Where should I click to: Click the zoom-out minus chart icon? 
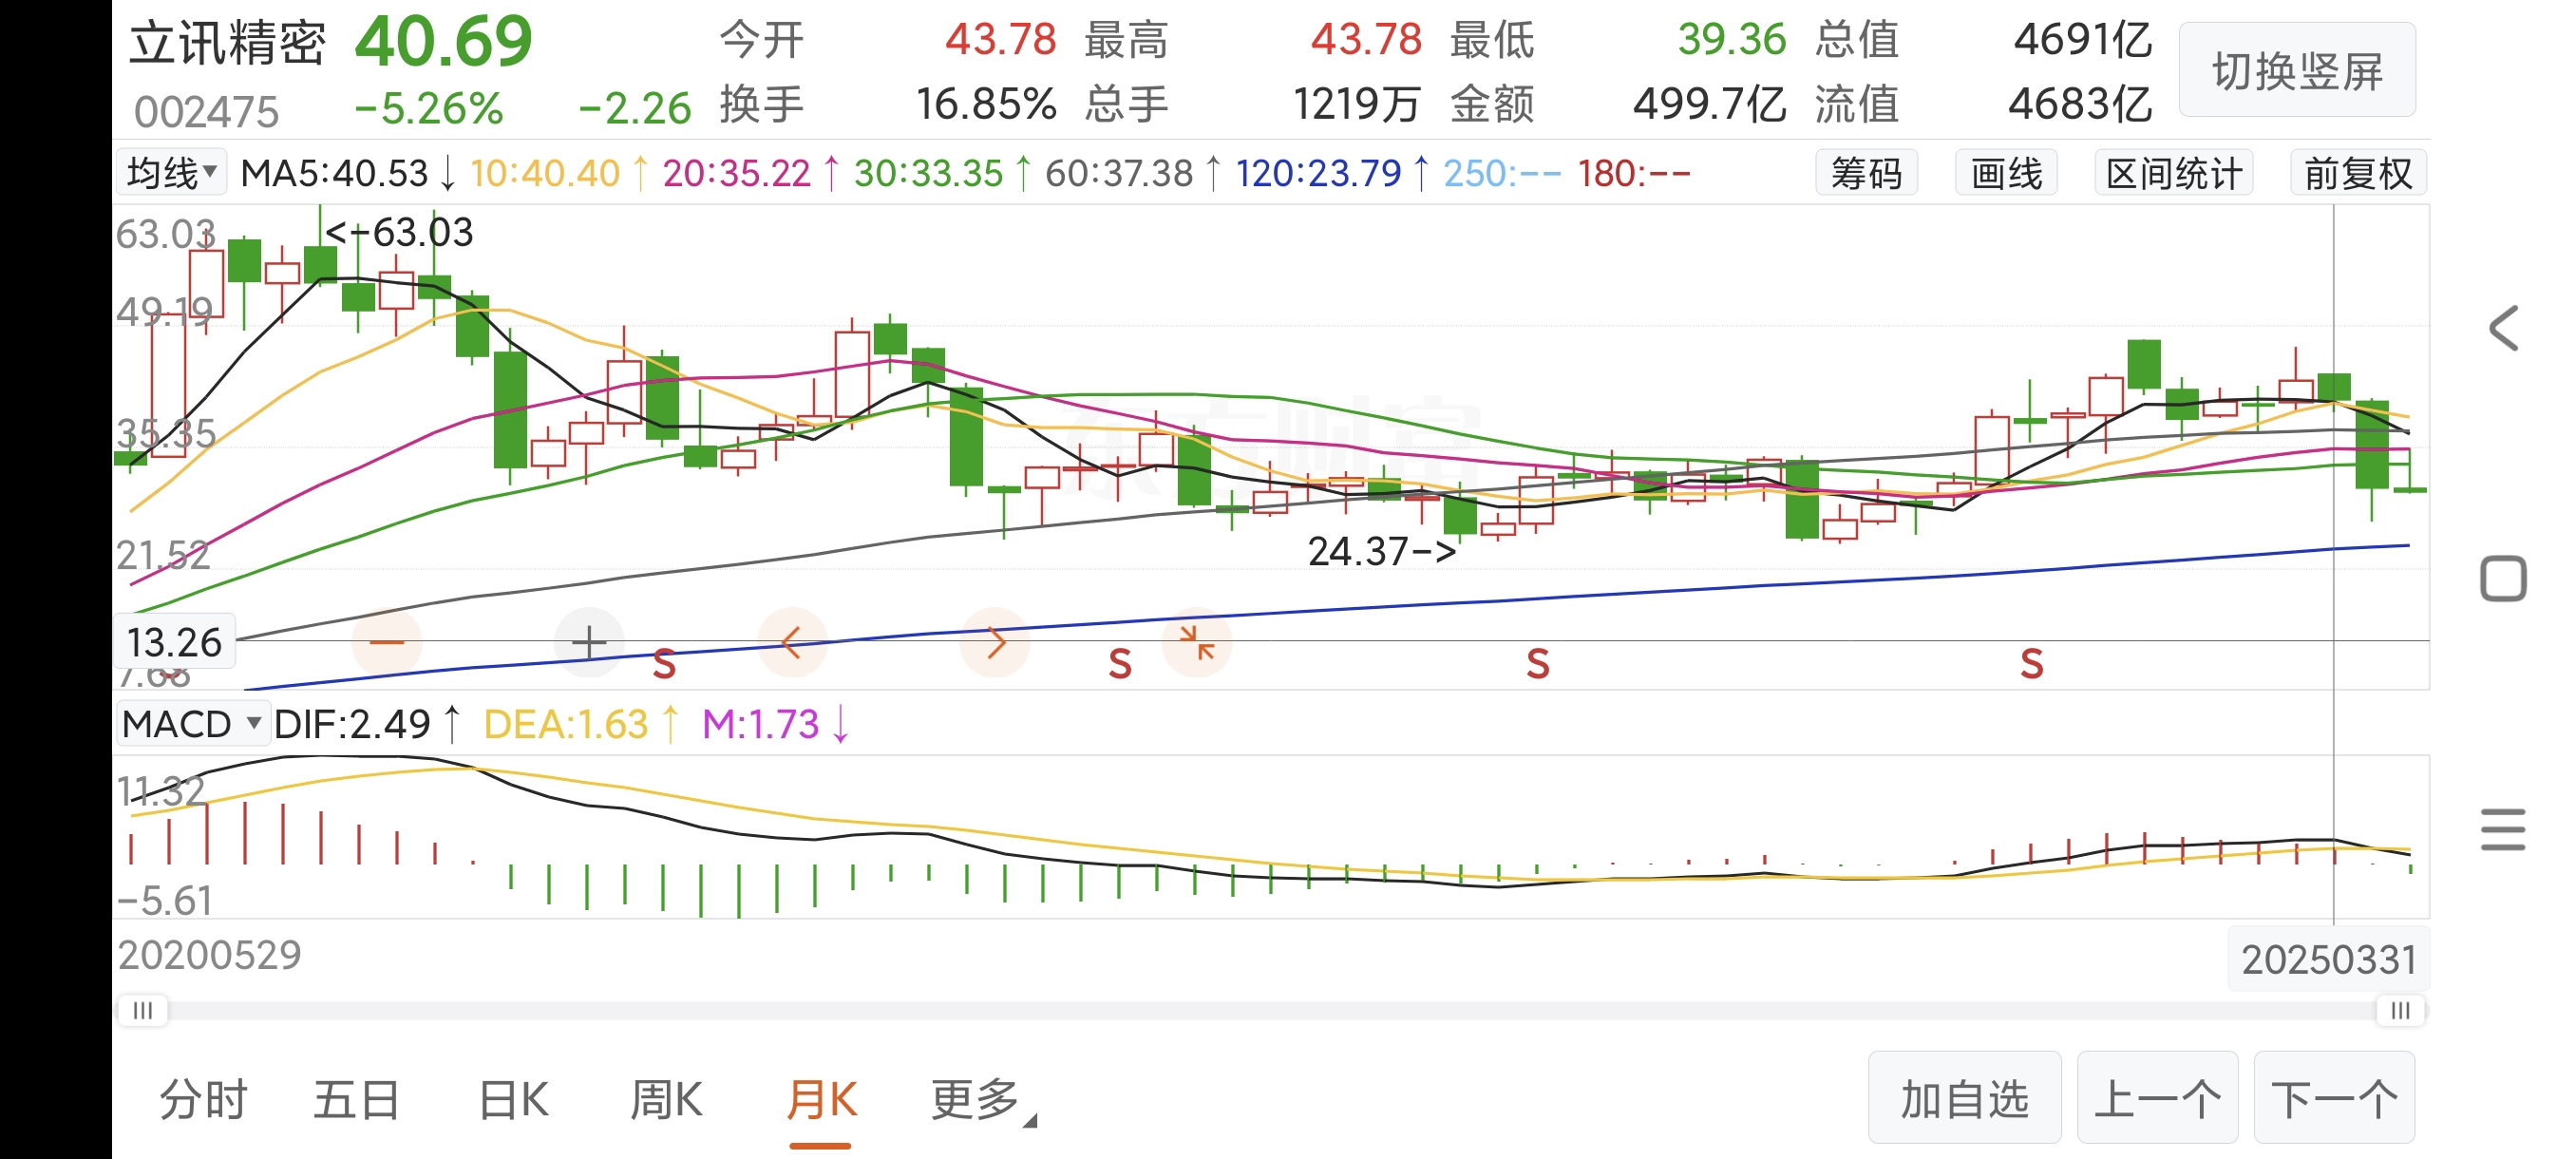(x=387, y=642)
